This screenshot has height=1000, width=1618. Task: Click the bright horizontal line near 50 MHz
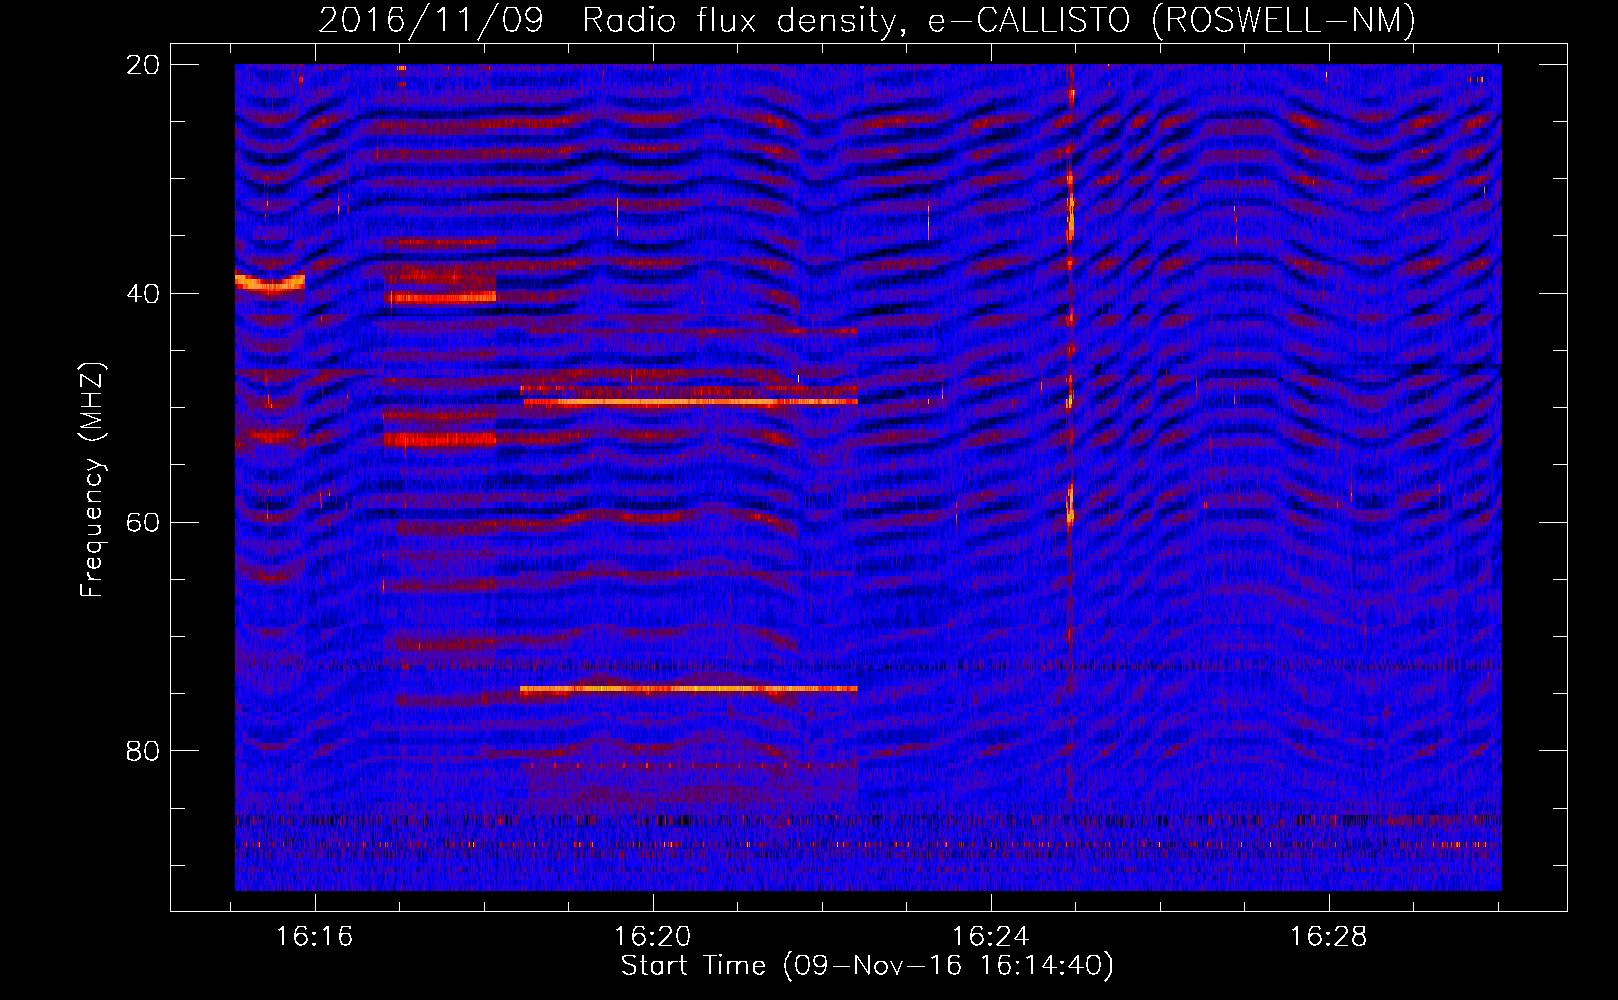click(690, 402)
